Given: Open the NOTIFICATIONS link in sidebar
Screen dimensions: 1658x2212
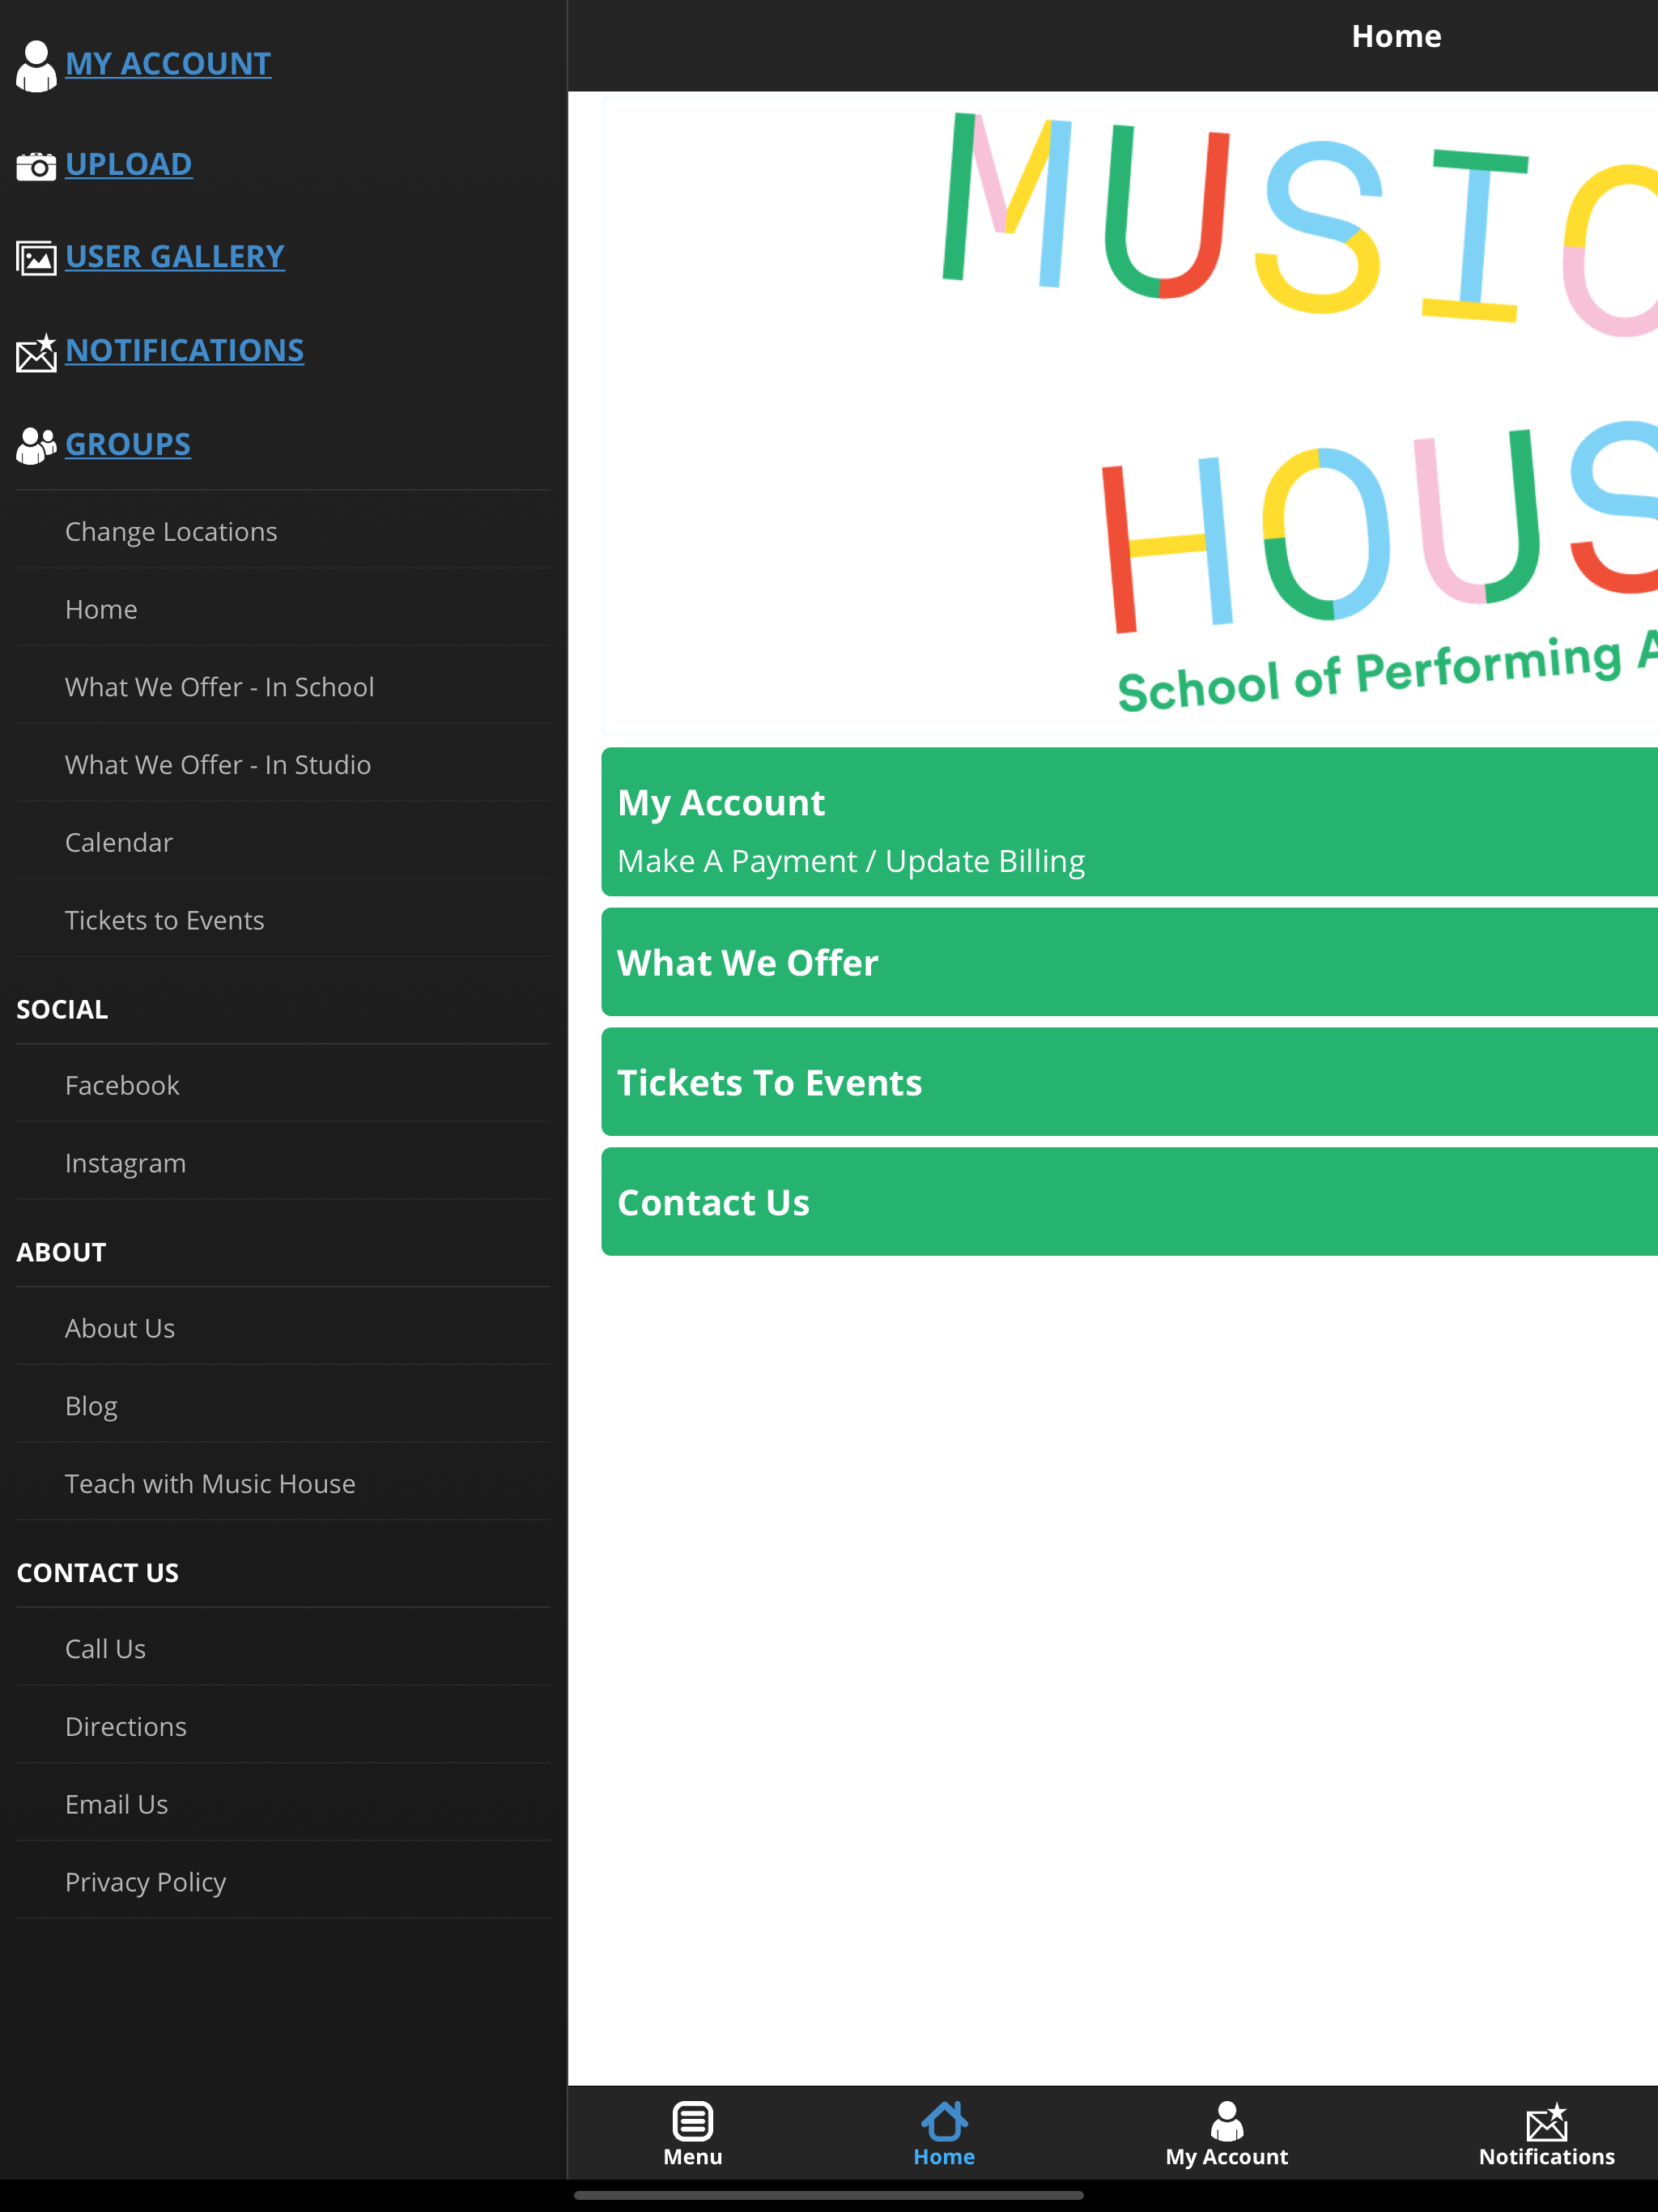Looking at the screenshot, I should point(185,351).
